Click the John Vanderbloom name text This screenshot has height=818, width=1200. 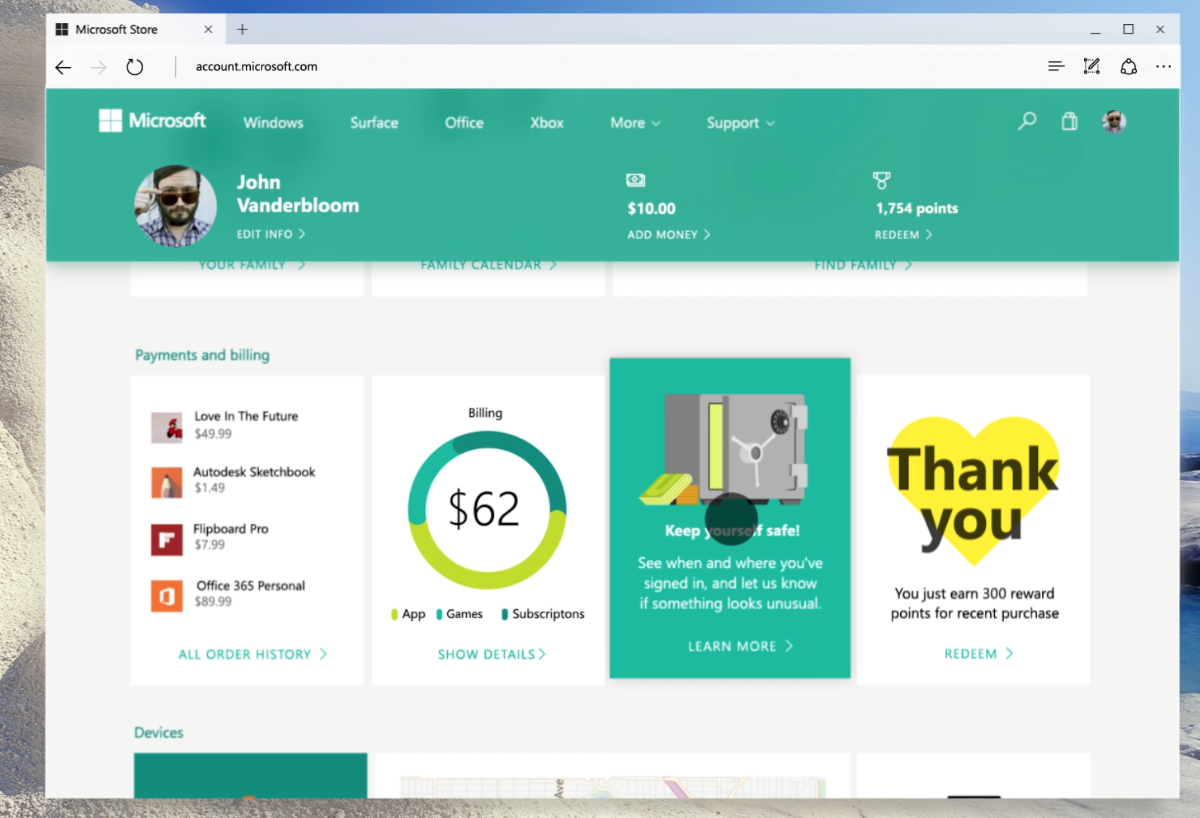(297, 194)
